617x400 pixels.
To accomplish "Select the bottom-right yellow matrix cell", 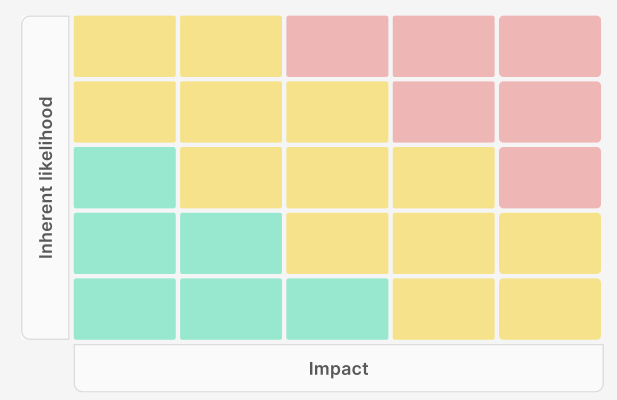I will [x=549, y=309].
